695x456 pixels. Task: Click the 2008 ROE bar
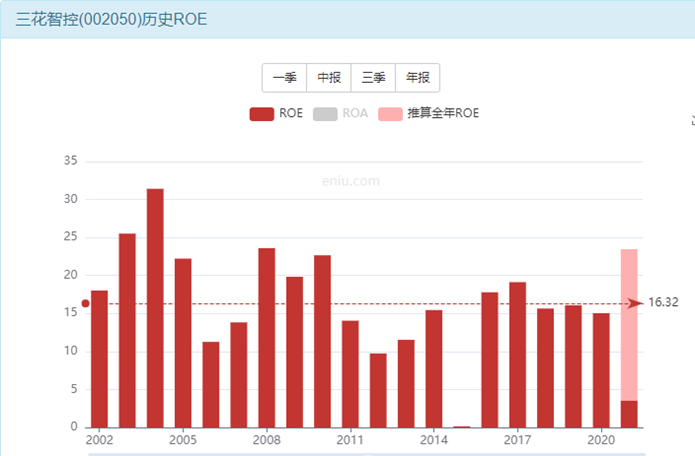[267, 338]
